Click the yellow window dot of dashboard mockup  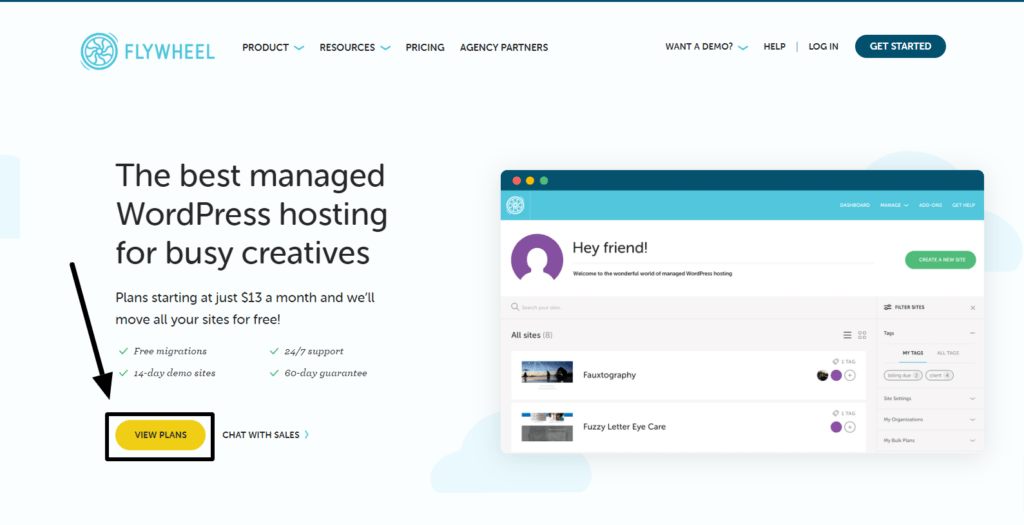tap(530, 181)
